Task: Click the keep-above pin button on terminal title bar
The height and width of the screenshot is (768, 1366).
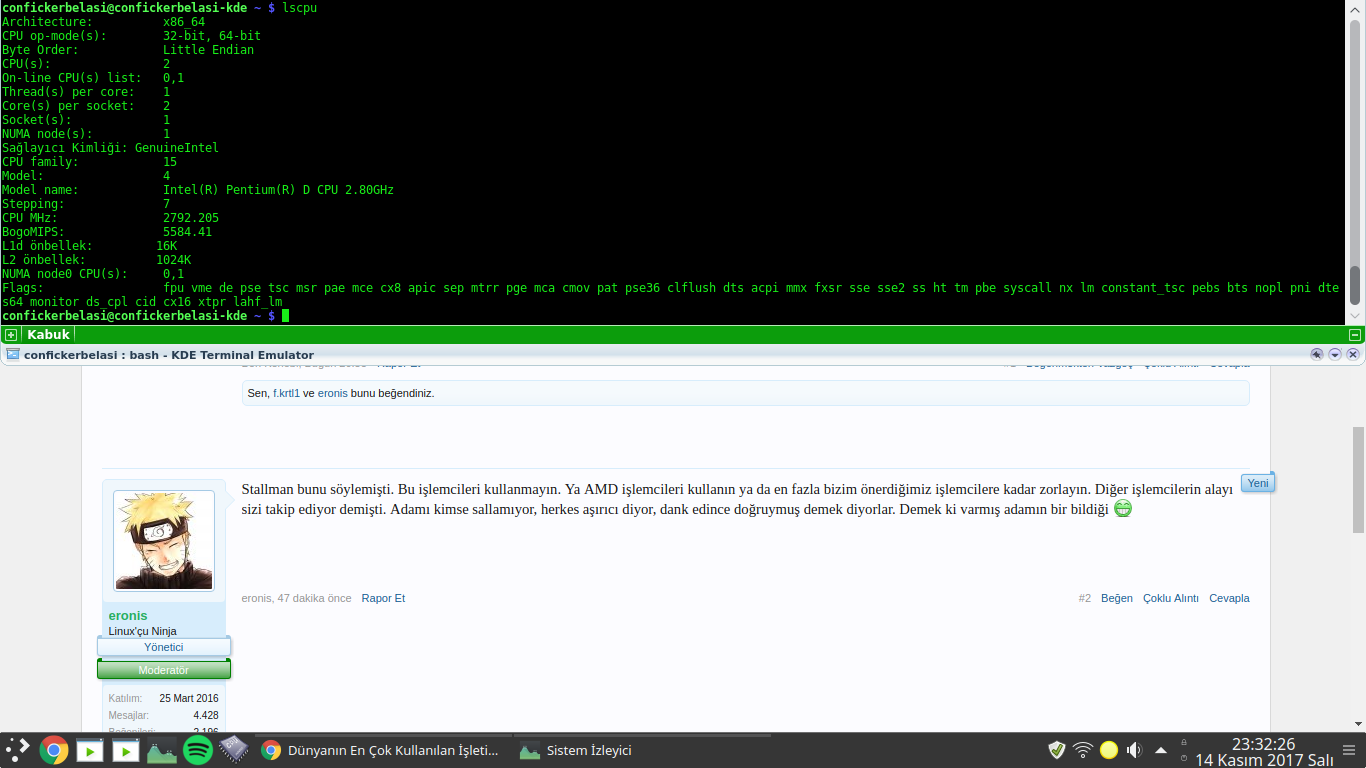Action: pyautogui.click(x=1317, y=354)
